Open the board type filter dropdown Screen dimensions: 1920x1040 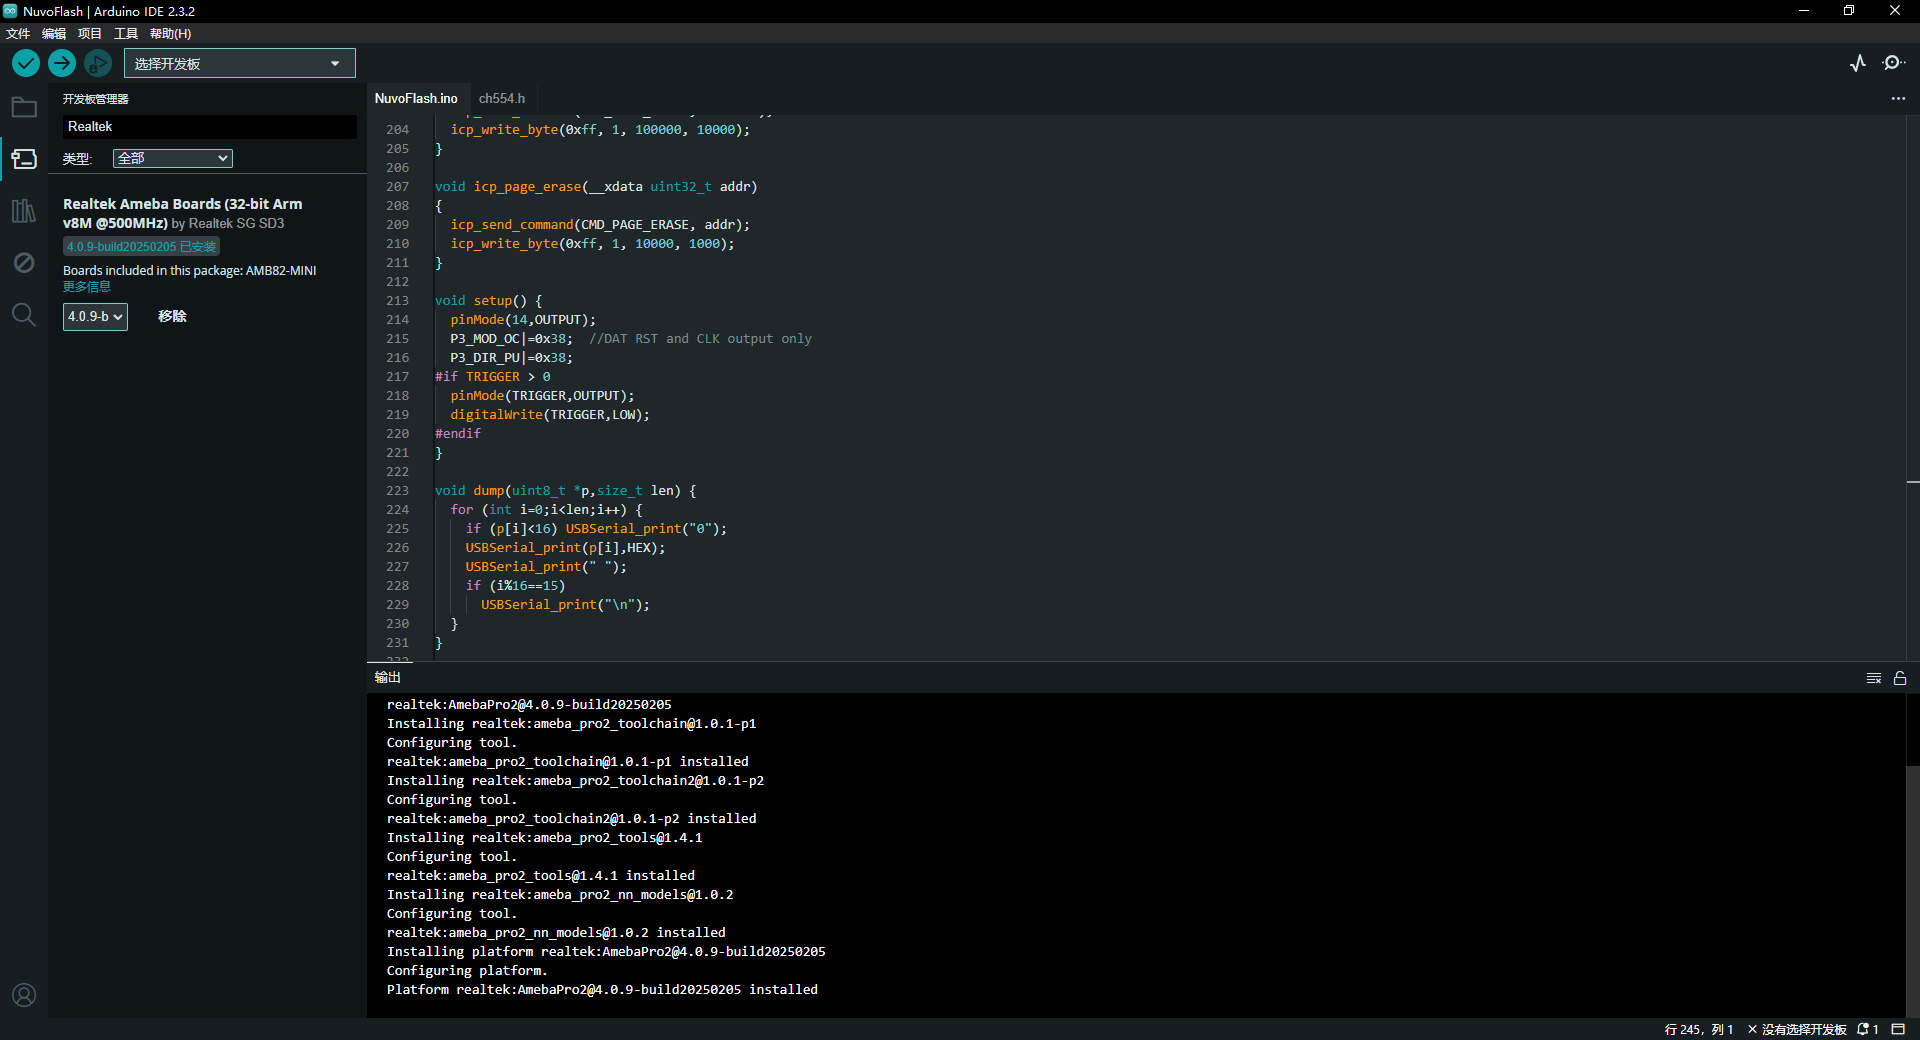173,158
